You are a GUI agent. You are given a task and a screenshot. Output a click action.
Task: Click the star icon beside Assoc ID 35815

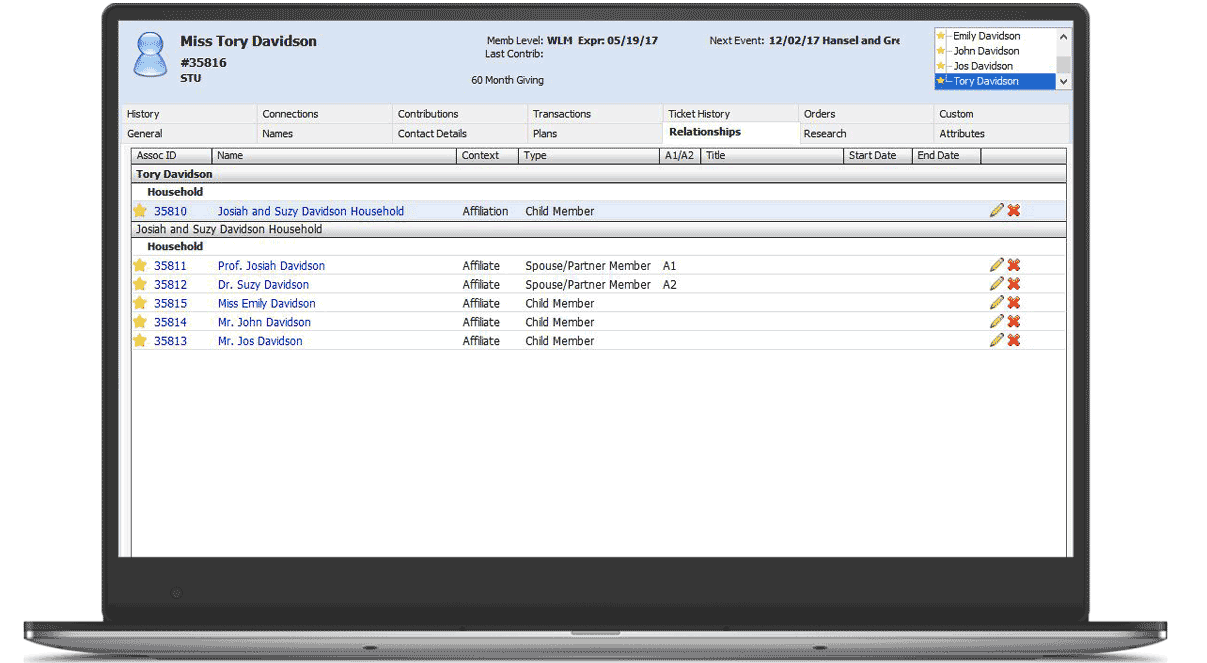(x=140, y=303)
